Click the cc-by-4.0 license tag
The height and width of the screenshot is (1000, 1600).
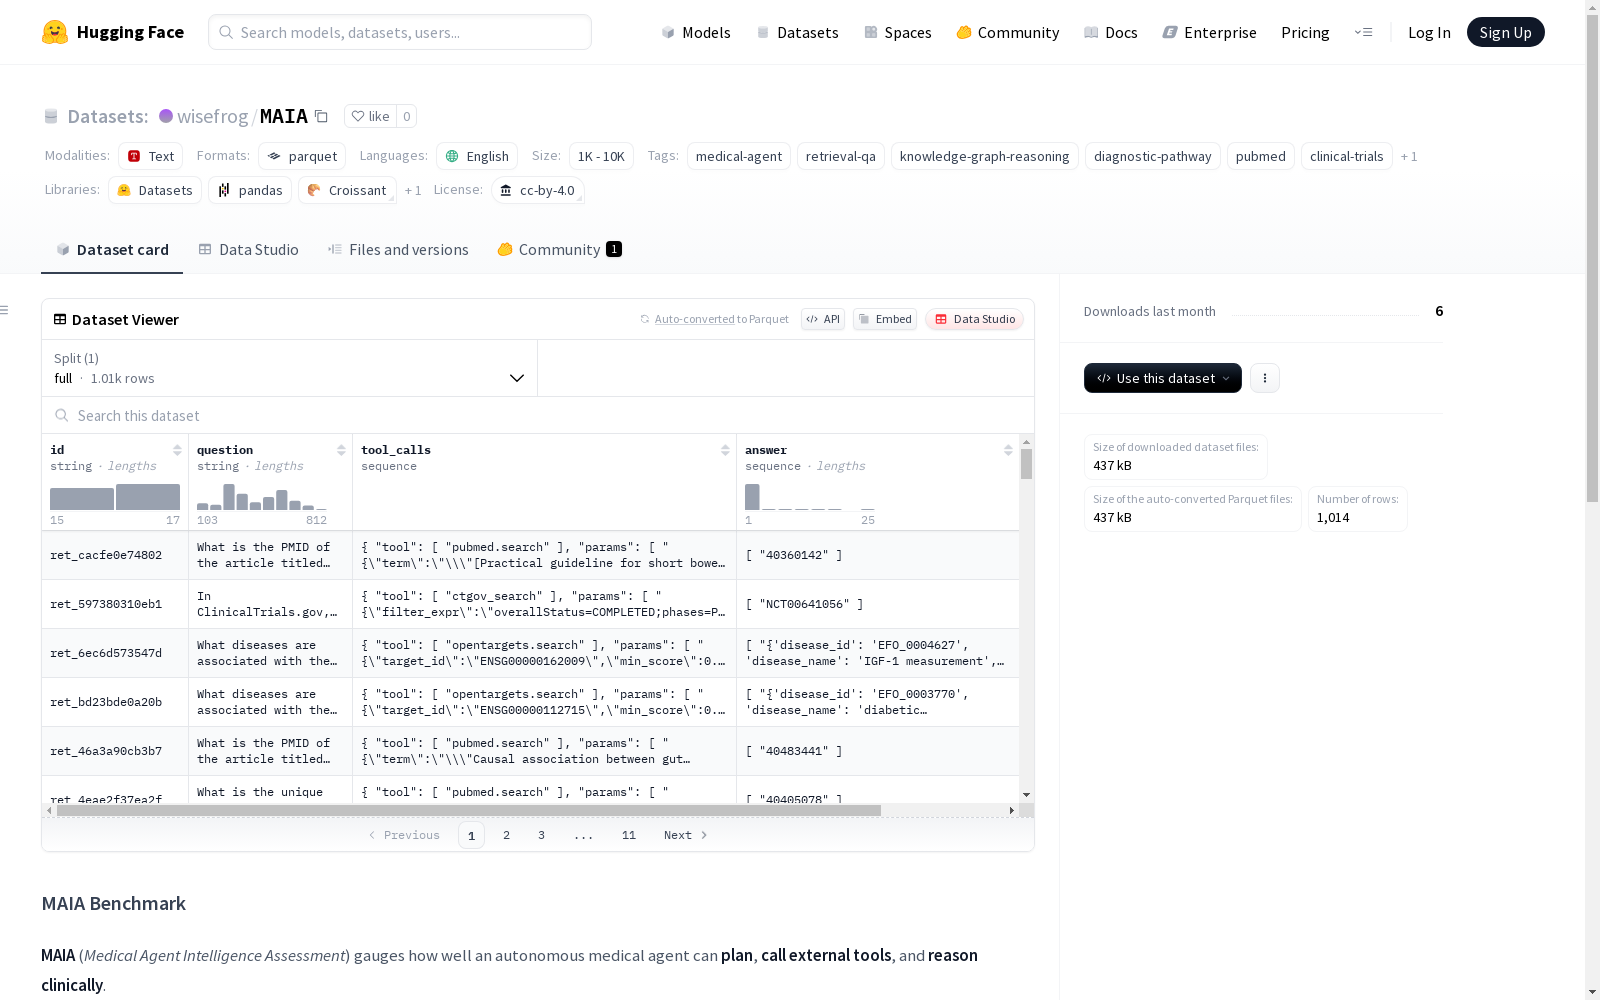(538, 190)
